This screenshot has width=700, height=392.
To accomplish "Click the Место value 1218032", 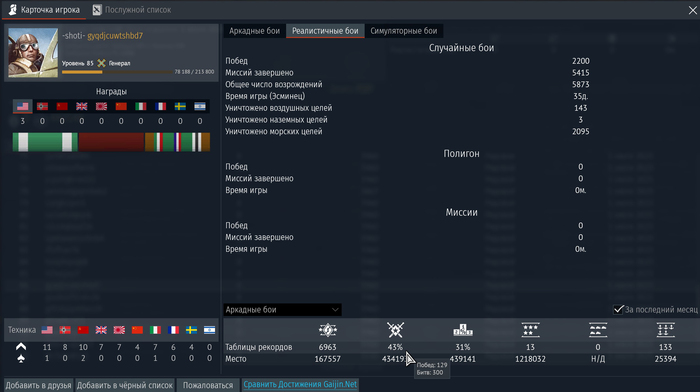I will click(x=530, y=359).
